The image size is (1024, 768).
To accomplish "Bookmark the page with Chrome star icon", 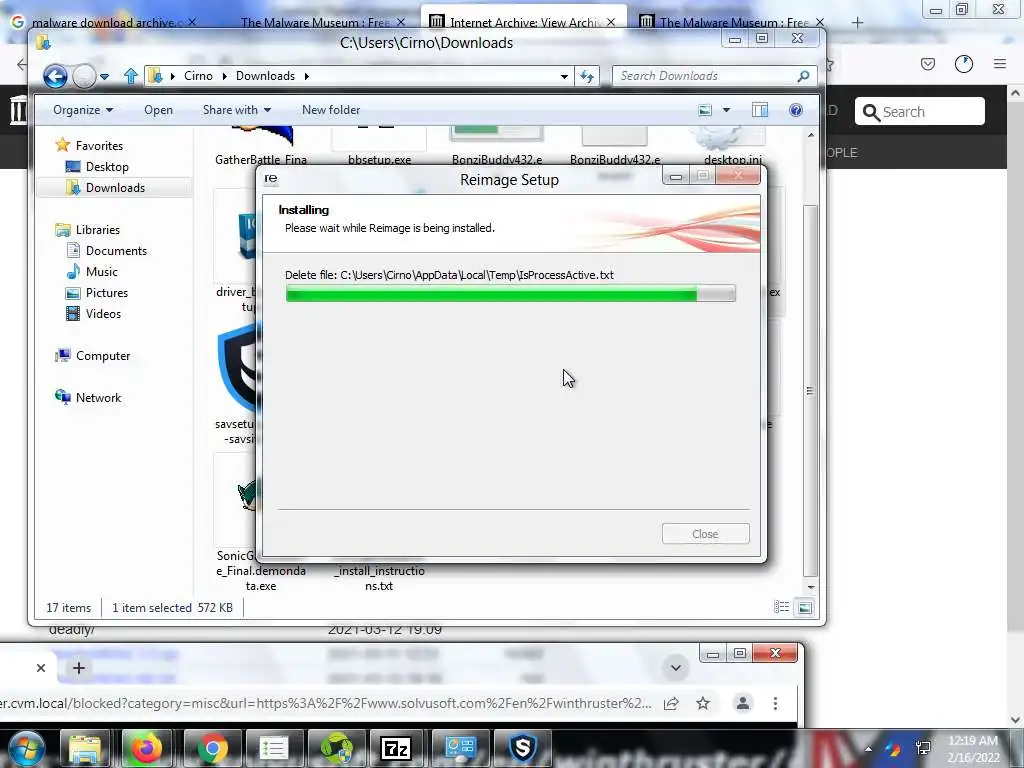I will click(x=703, y=703).
